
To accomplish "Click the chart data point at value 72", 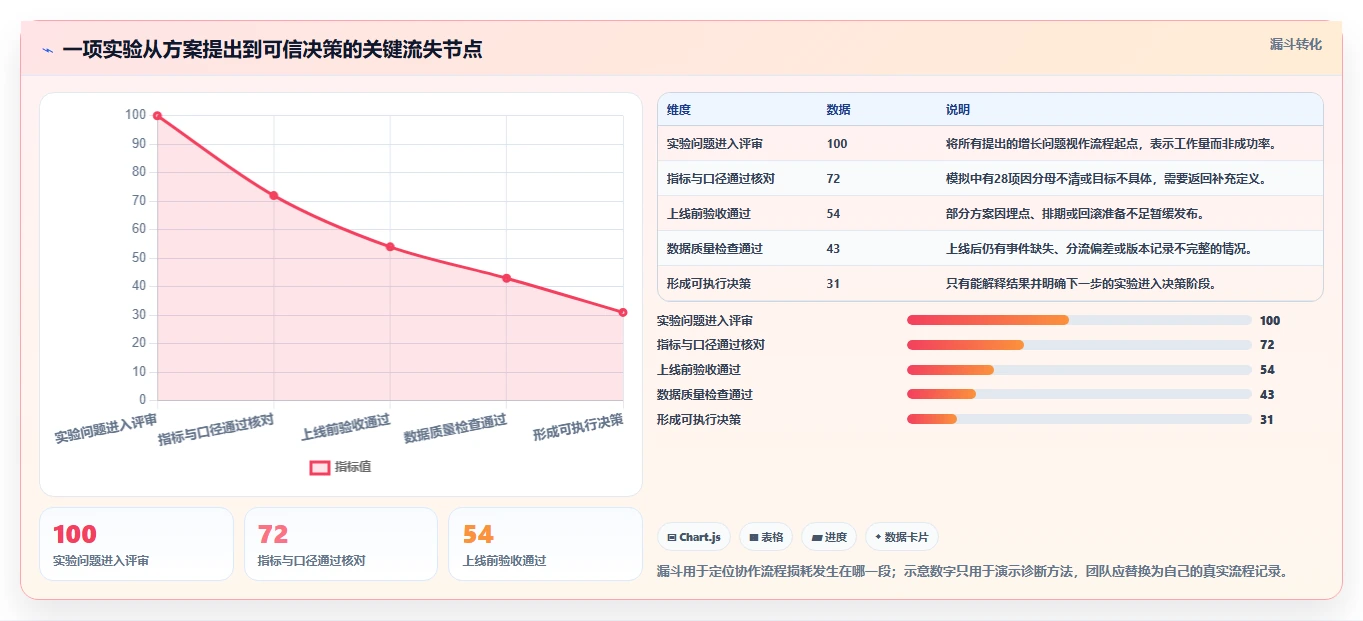I will pyautogui.click(x=273, y=195).
